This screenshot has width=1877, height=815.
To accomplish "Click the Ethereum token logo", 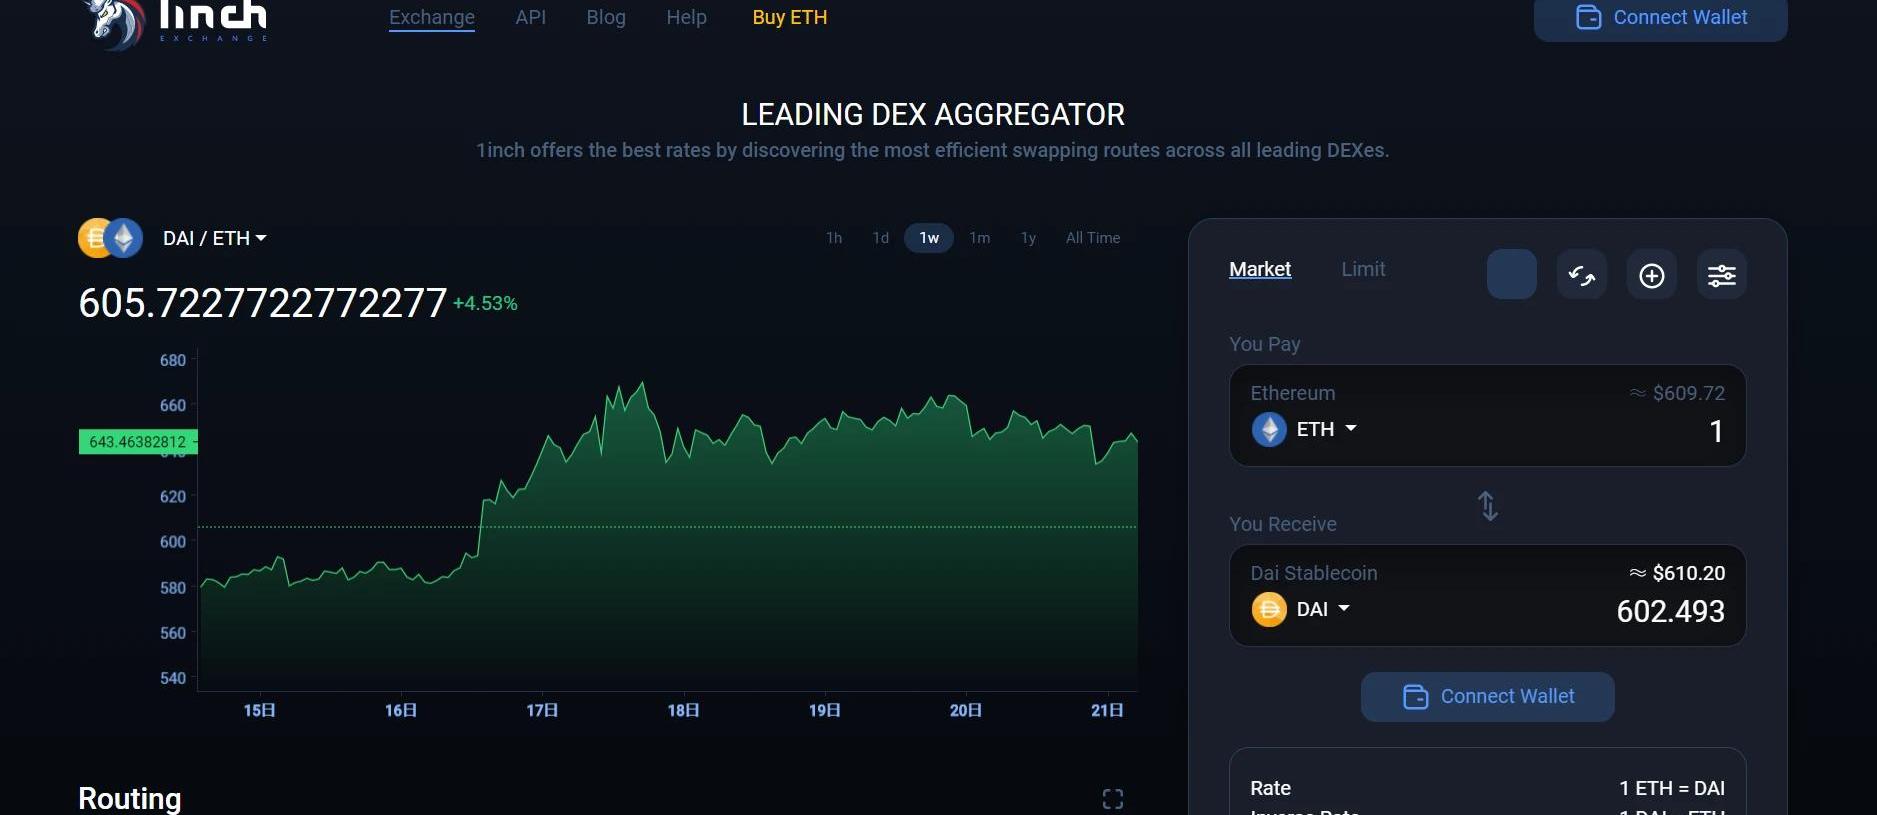I will [x=1269, y=429].
